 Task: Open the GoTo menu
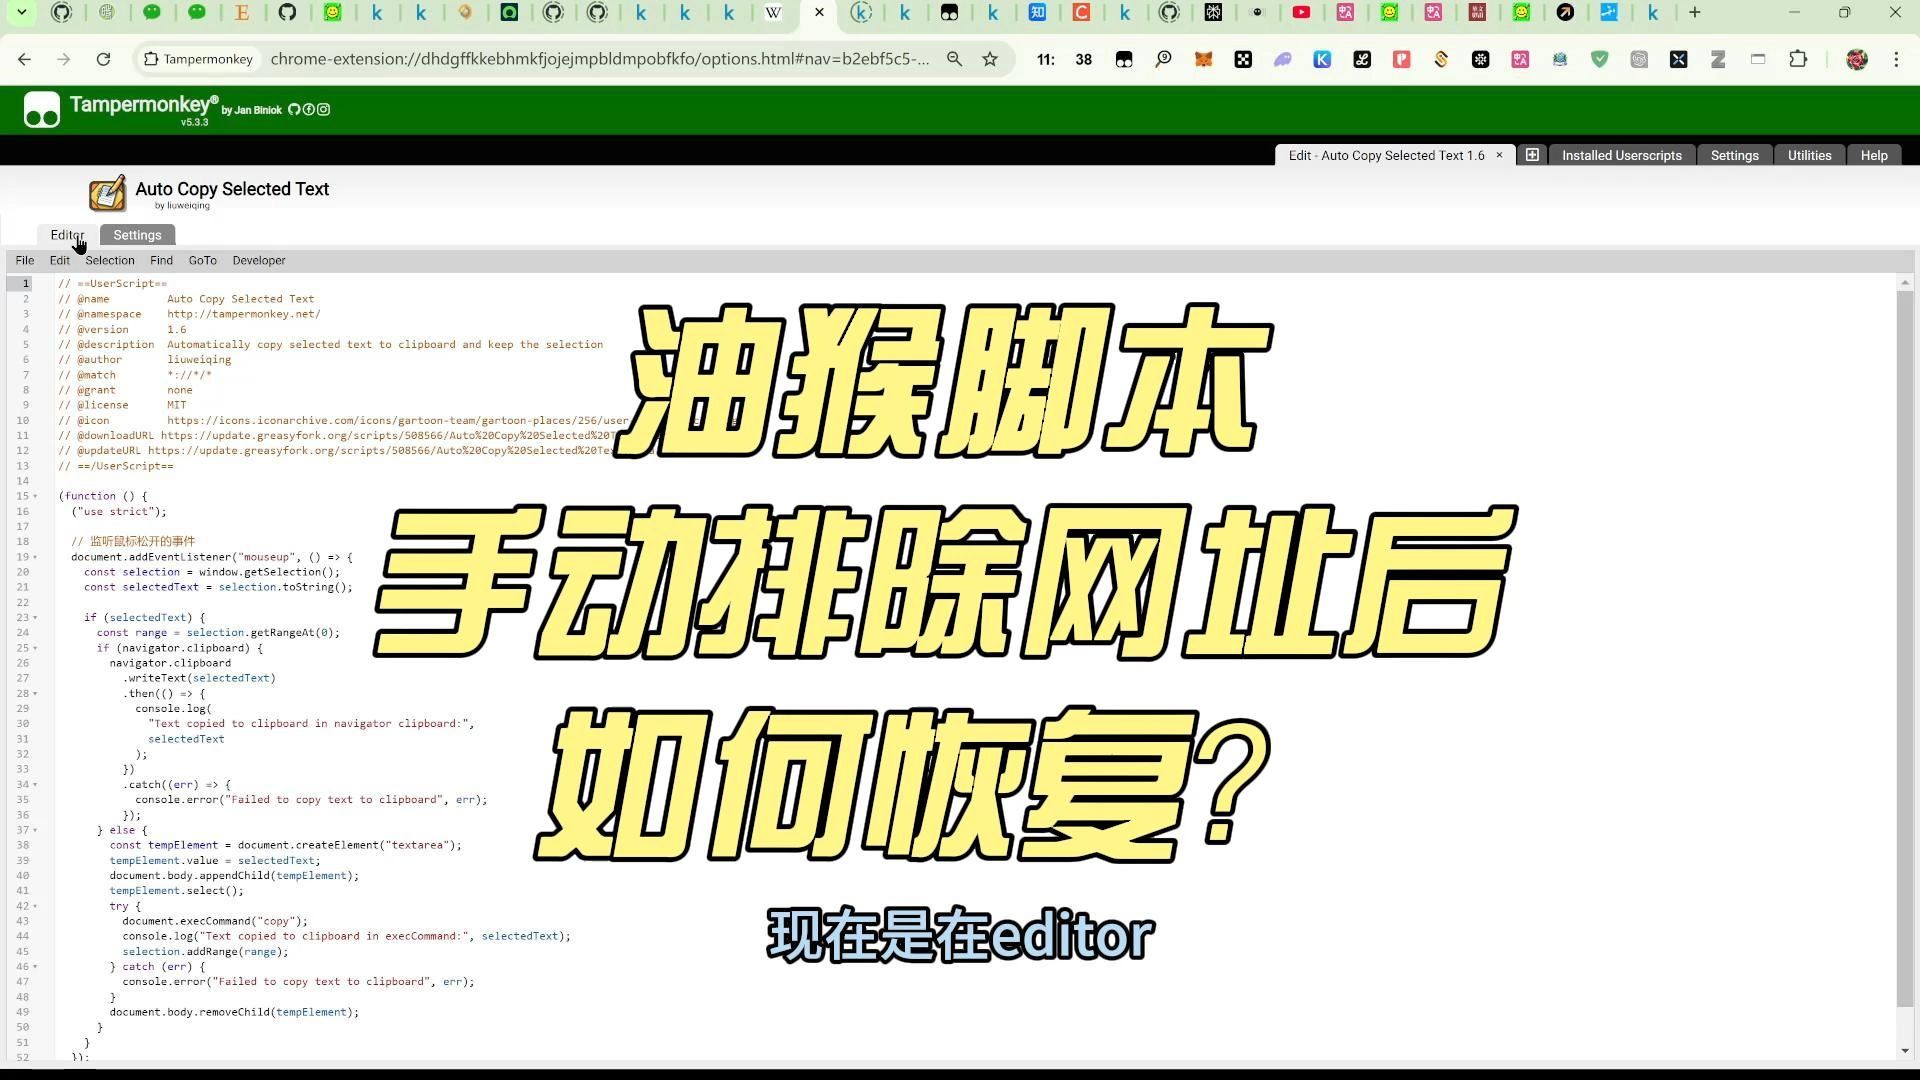coord(203,261)
